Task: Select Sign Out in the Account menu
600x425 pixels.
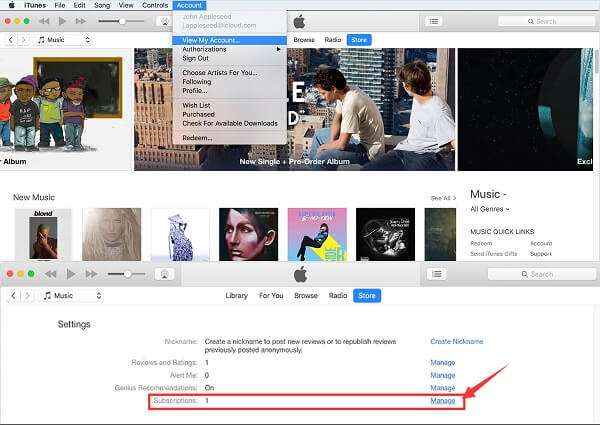Action: tap(230, 58)
